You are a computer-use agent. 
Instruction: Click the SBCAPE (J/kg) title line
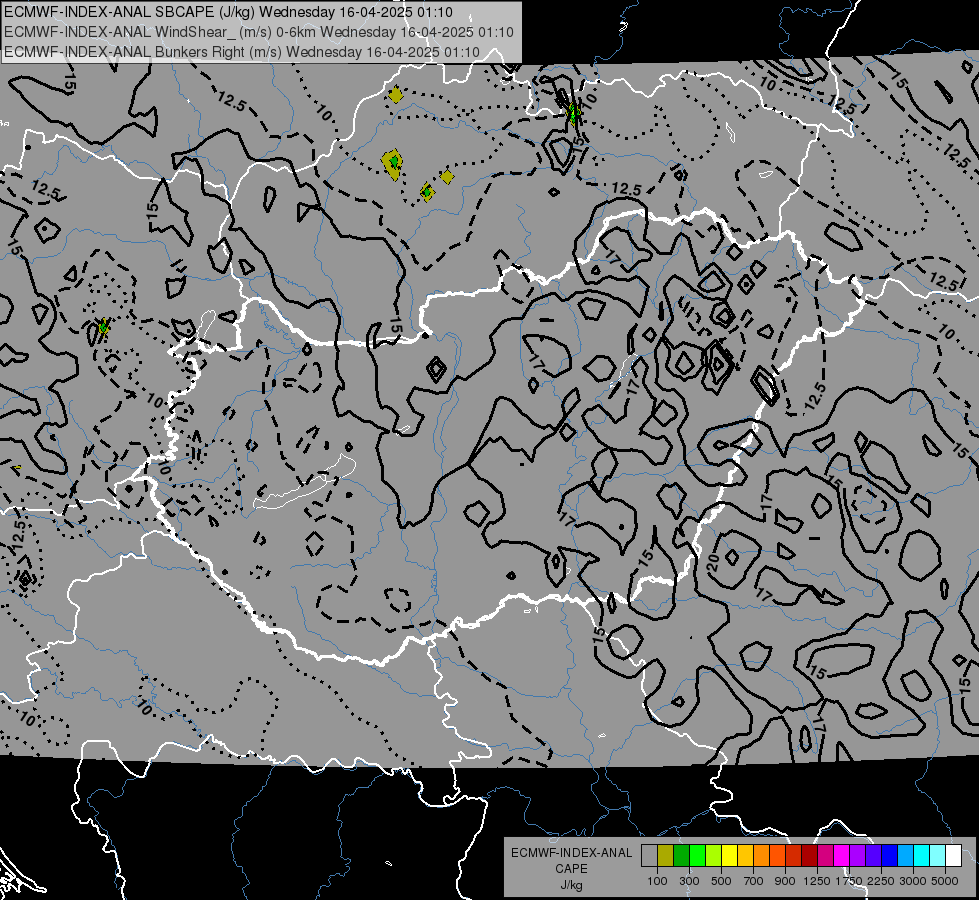coord(229,12)
